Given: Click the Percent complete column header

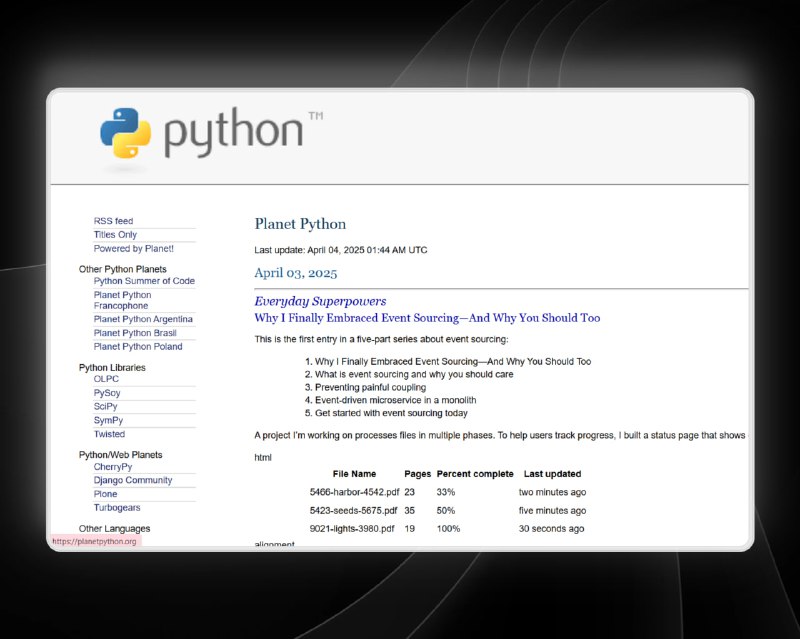Looking at the screenshot, I should click(475, 474).
